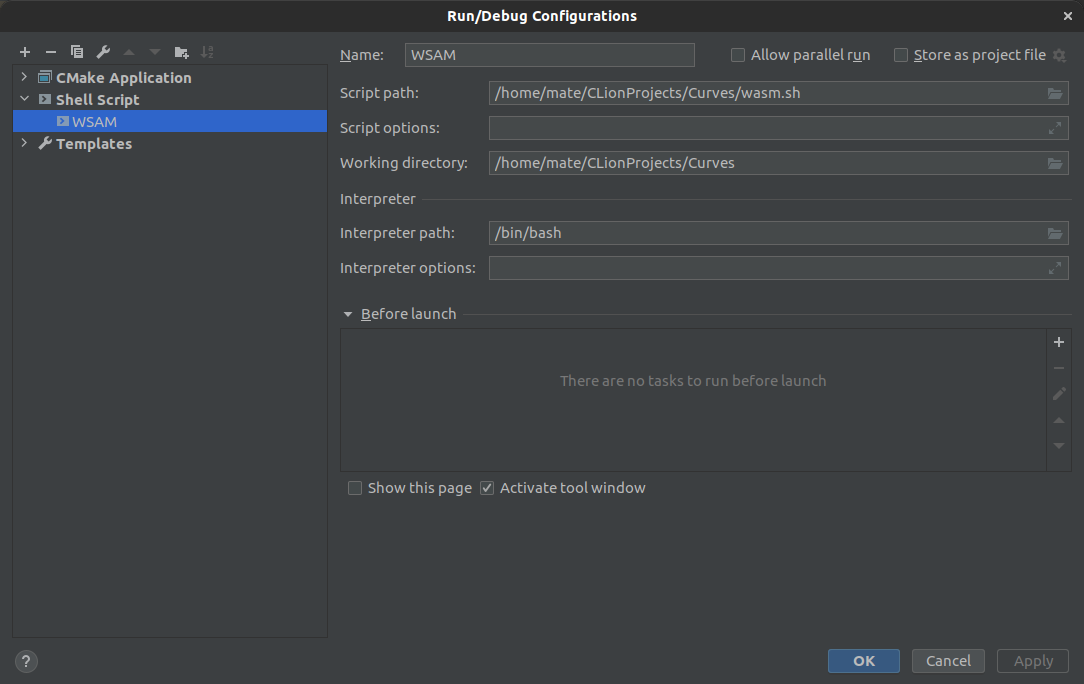The image size is (1084, 684).
Task: Click into the Interpreter path field
Action: [765, 233]
